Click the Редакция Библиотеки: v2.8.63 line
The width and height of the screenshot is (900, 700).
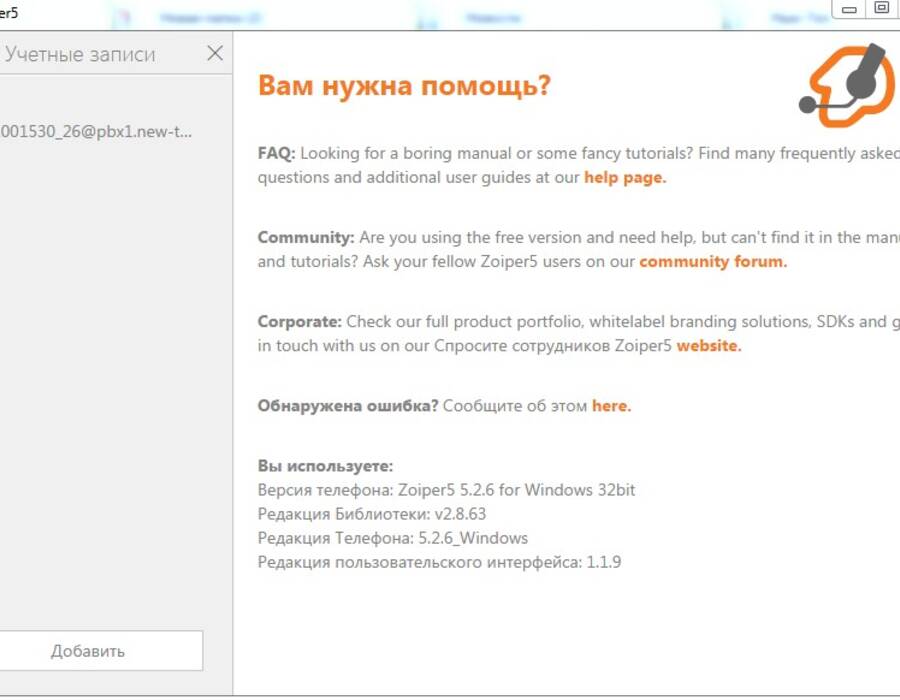(371, 514)
